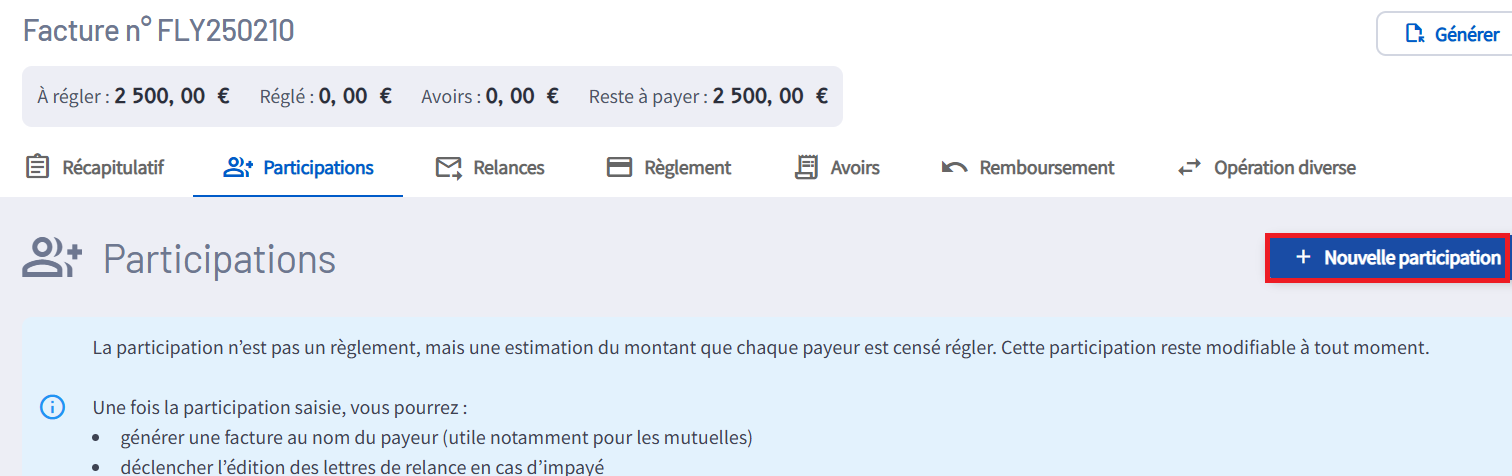
Task: Click the credit card icon for Règlement
Action: coord(620,167)
